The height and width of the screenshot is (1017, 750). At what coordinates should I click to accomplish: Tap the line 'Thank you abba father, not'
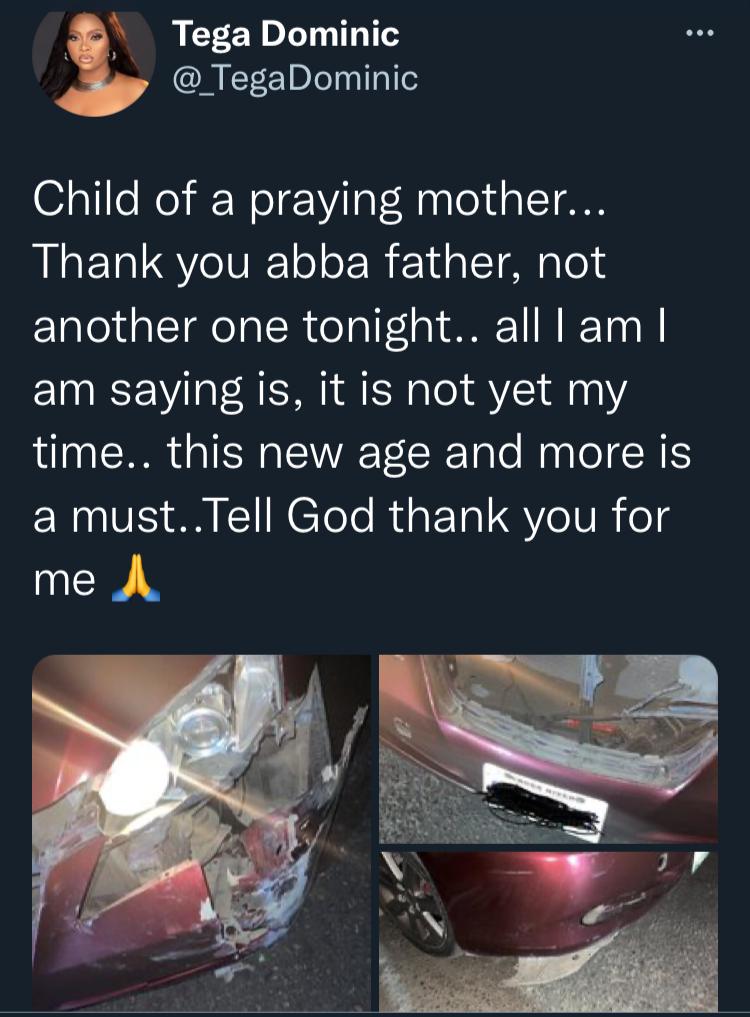319,262
